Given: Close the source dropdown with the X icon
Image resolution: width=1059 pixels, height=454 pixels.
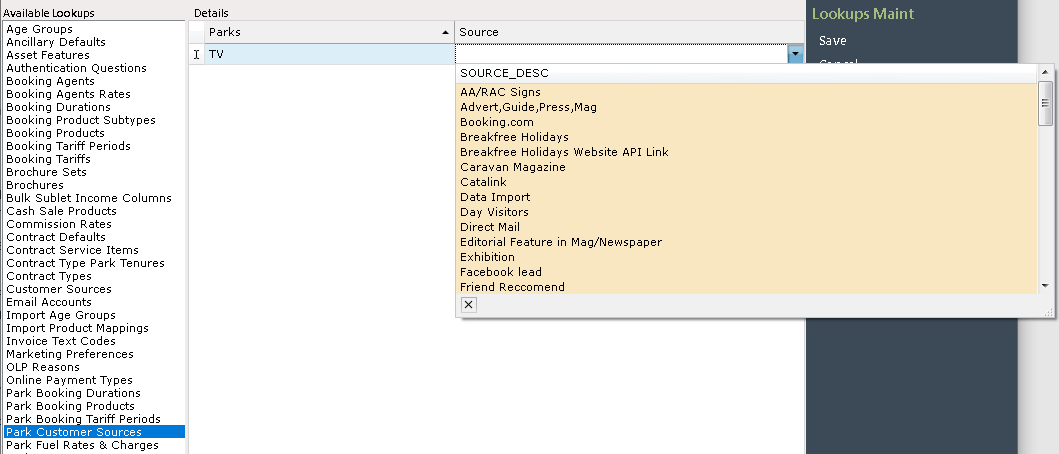Looking at the screenshot, I should point(469,305).
